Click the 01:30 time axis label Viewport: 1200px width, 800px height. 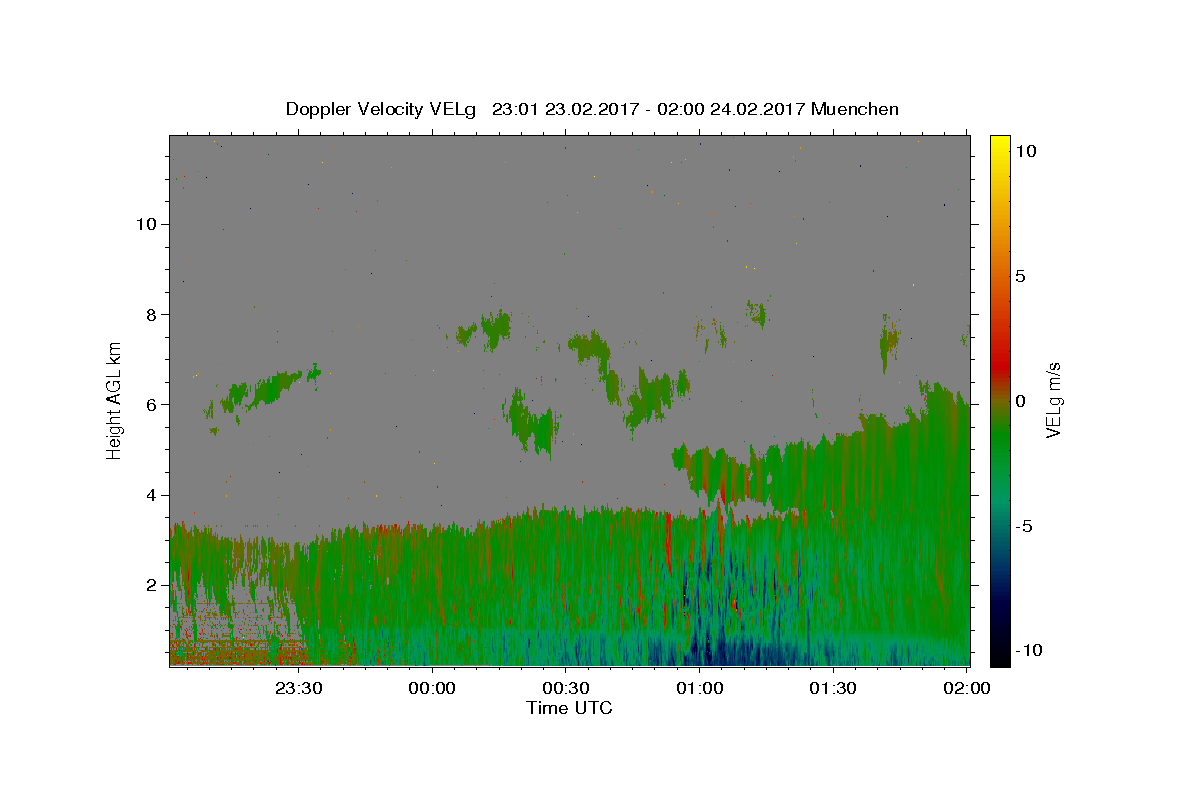point(833,688)
